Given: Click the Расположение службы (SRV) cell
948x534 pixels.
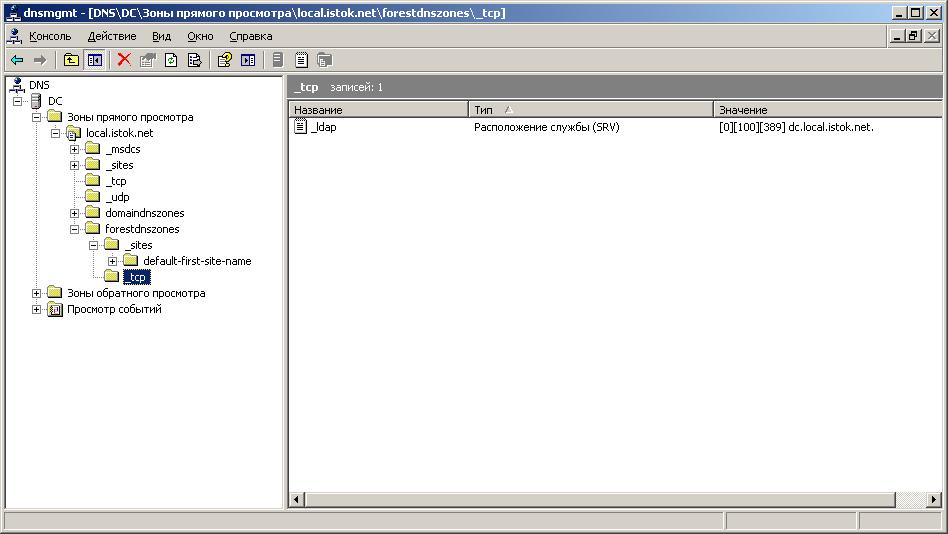Looking at the screenshot, I should (547, 127).
